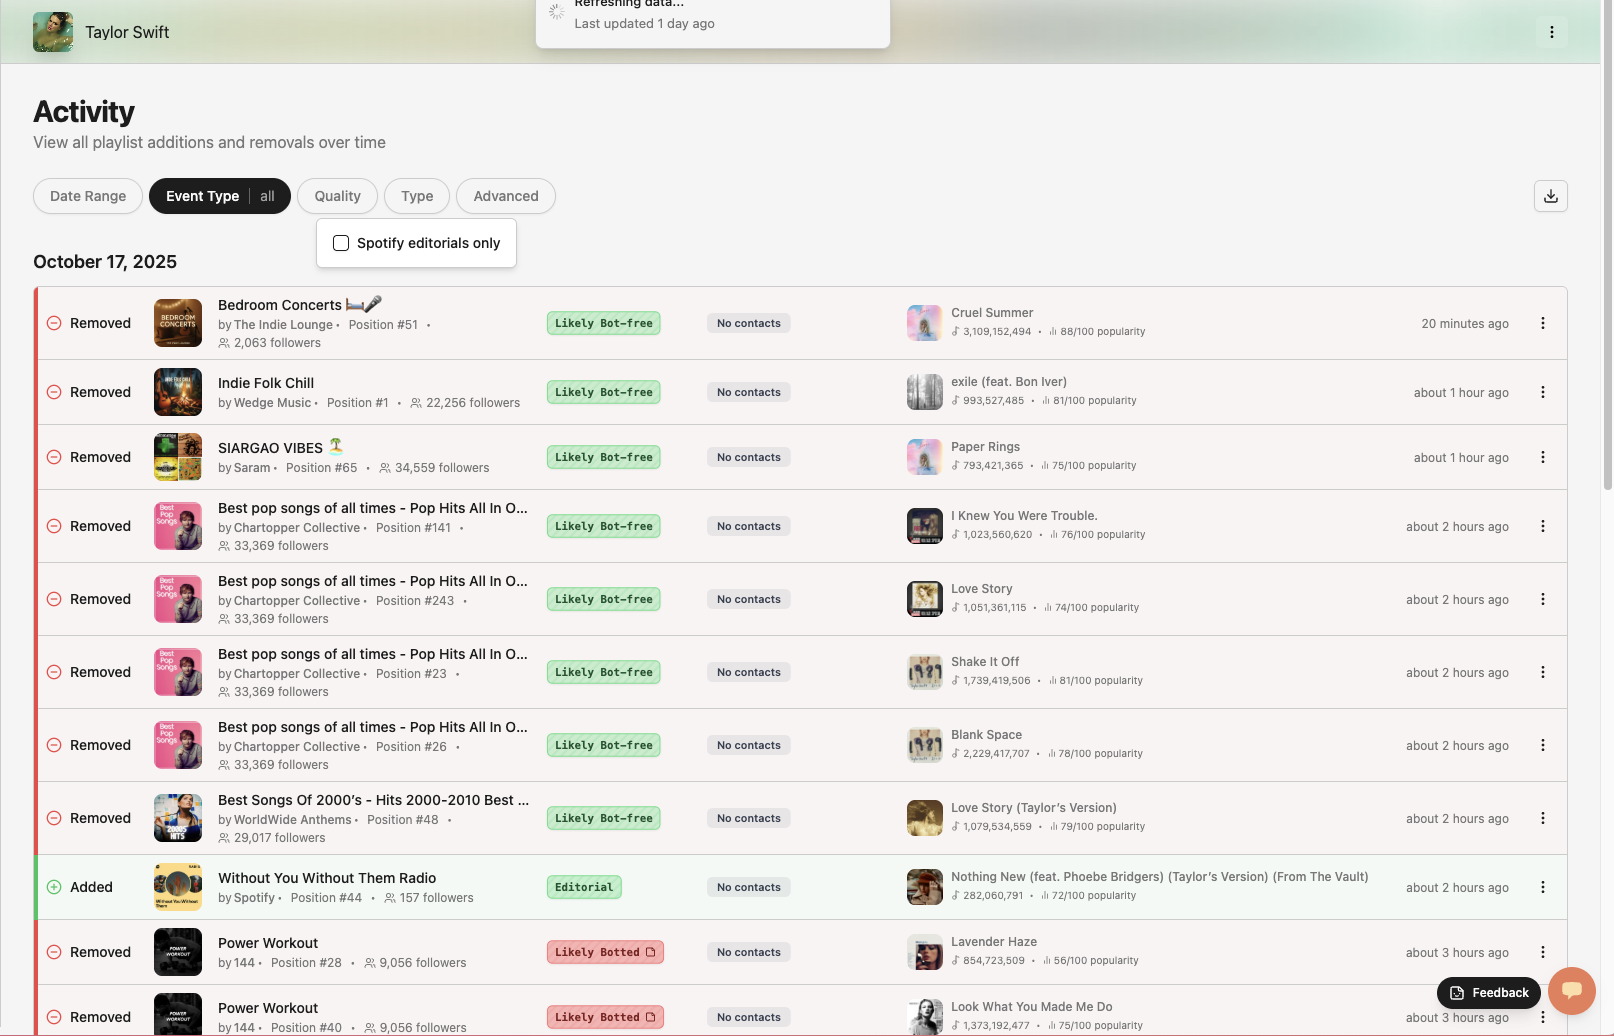Open the Advanced filter options

coord(505,196)
